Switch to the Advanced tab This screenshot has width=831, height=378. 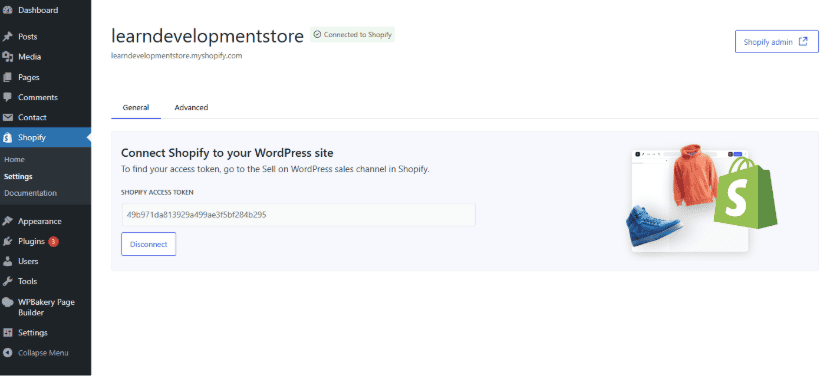coord(191,108)
